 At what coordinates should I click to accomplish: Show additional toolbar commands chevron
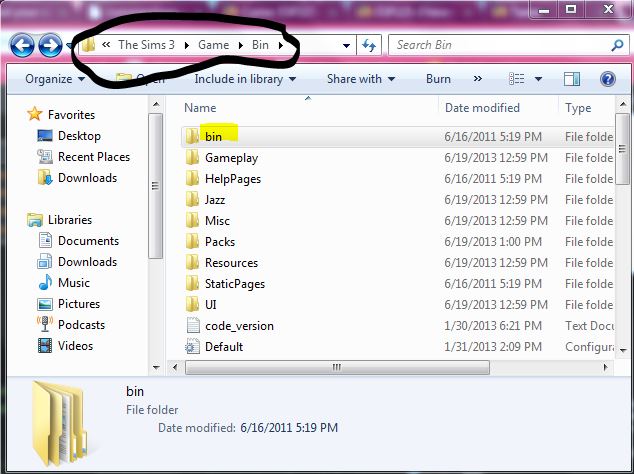pos(478,78)
